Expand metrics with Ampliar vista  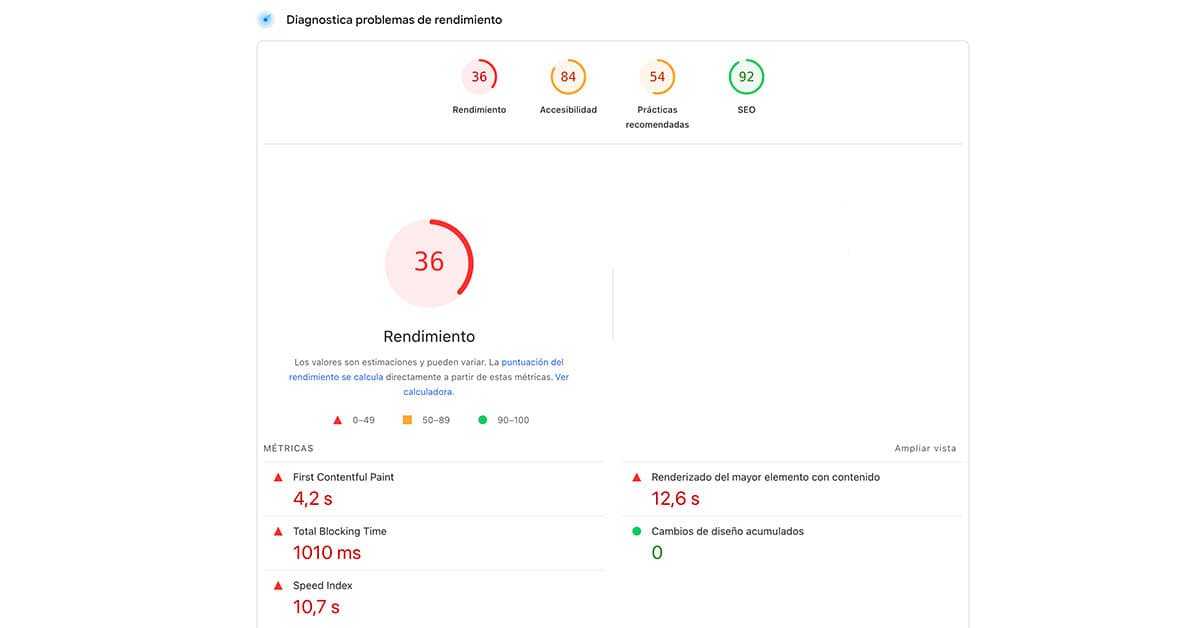[925, 449]
